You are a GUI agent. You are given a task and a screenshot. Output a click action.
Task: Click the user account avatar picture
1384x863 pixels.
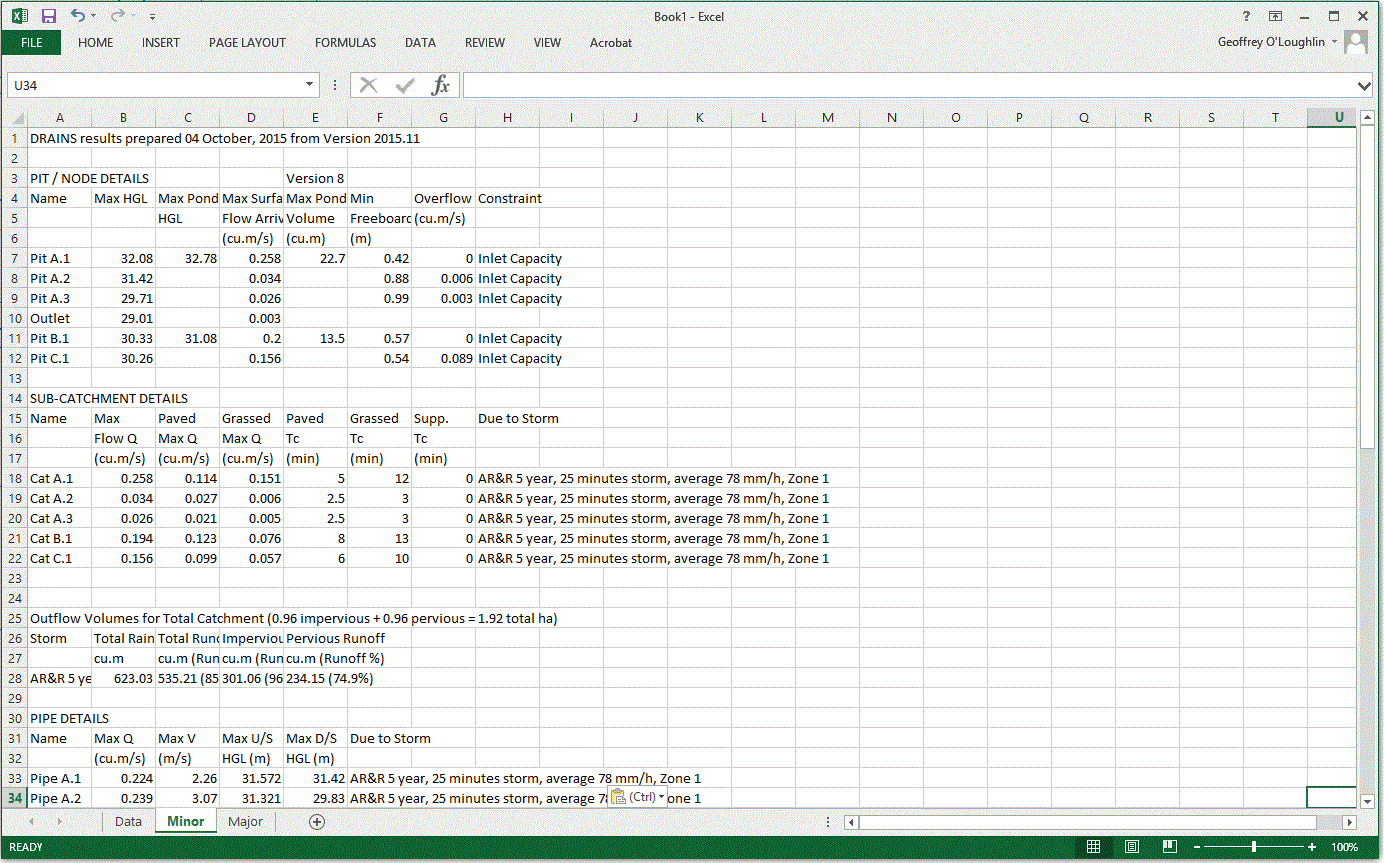click(x=1356, y=42)
